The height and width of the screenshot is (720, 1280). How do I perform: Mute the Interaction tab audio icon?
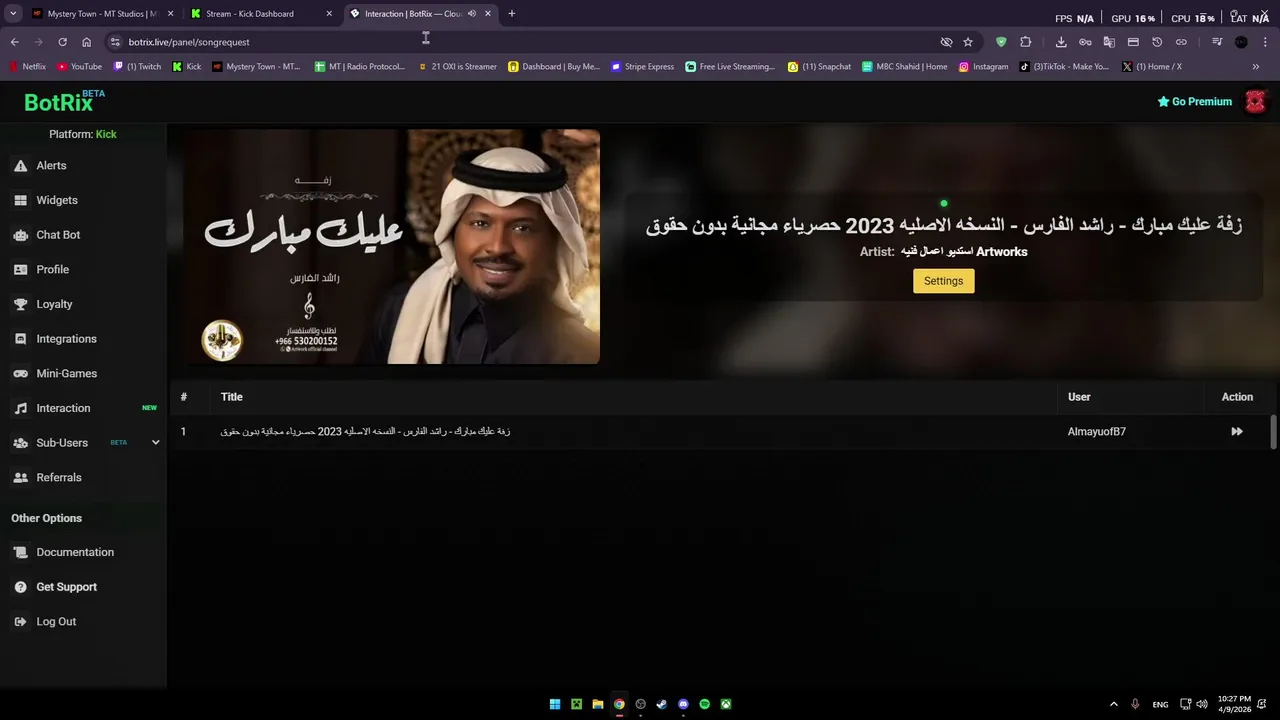pos(472,14)
